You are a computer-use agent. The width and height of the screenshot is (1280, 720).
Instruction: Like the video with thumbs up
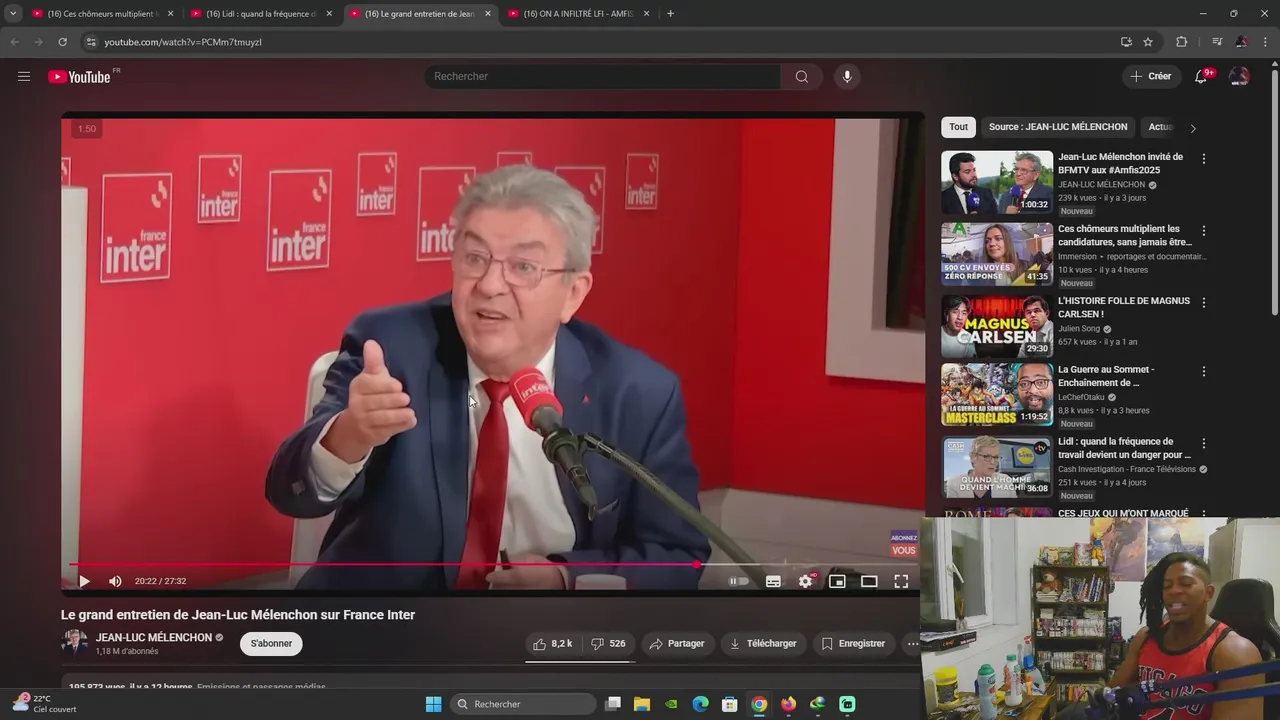point(553,644)
